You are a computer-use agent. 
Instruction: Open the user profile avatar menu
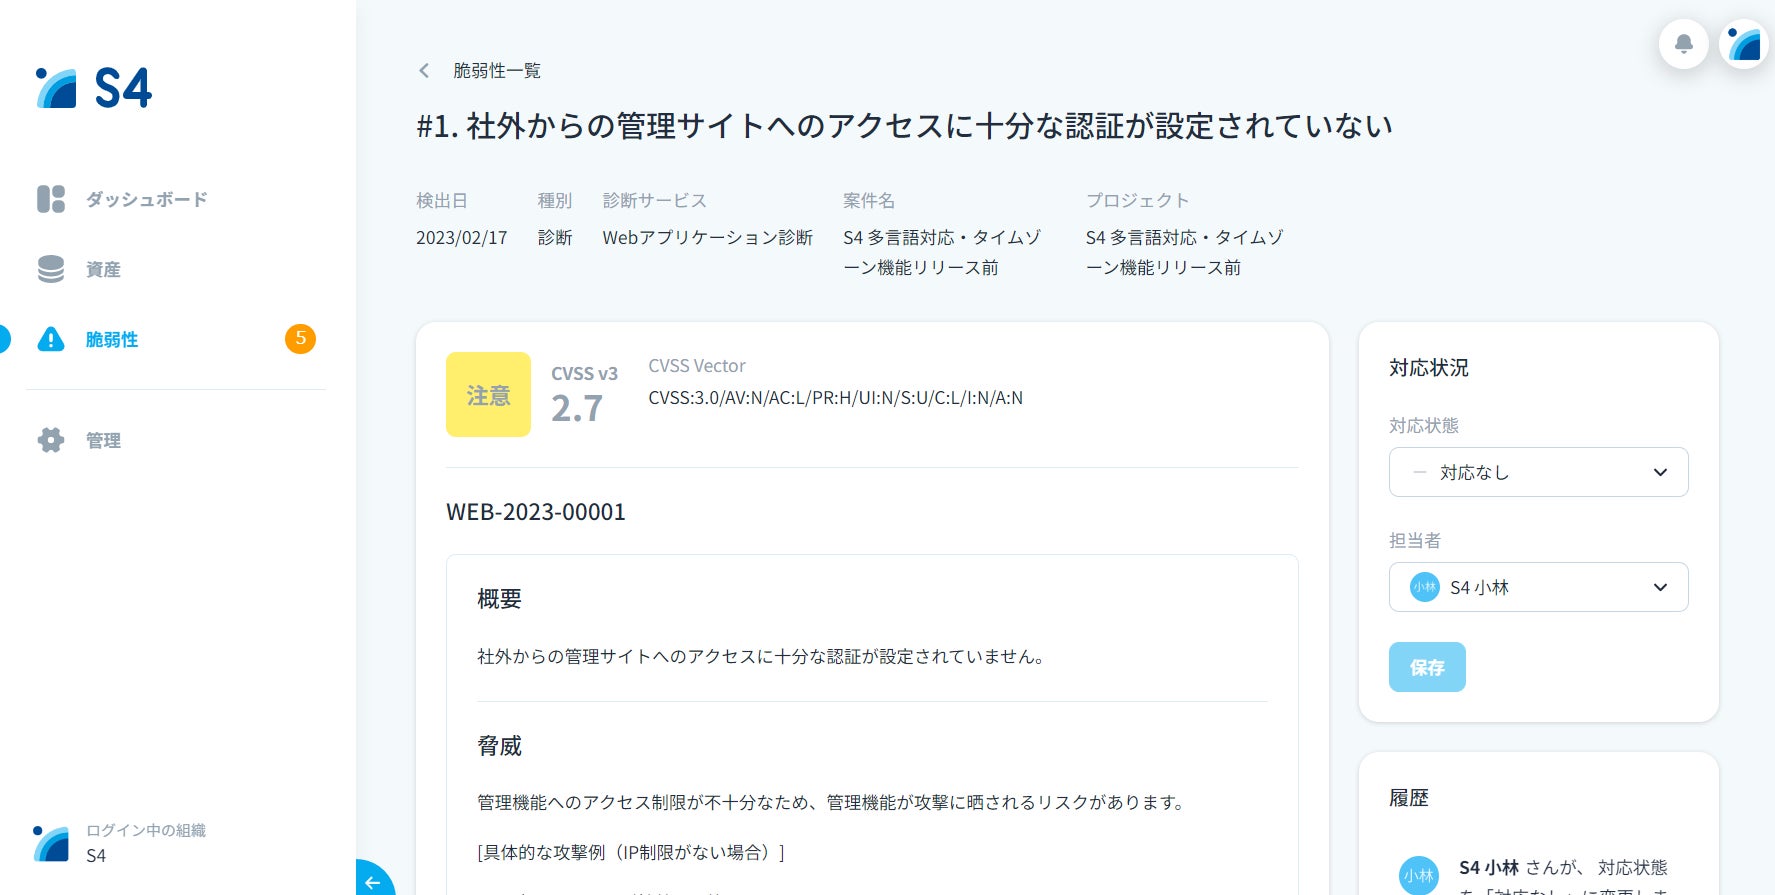coord(1744,44)
